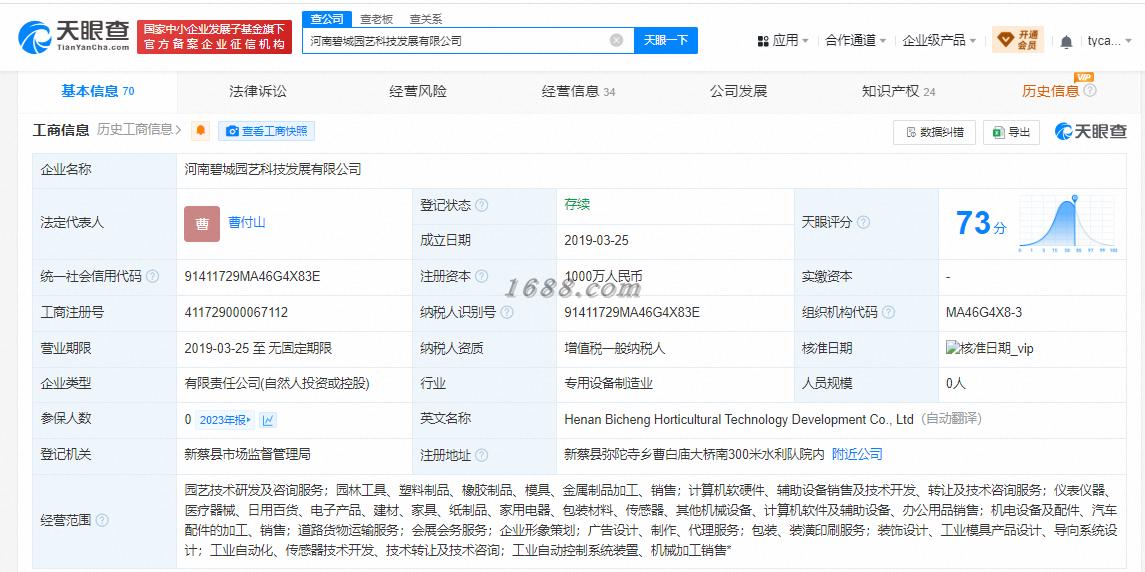Viewport: 1145px width, 572px height.
Task: Click the 导出 export button
Action: 1011,132
